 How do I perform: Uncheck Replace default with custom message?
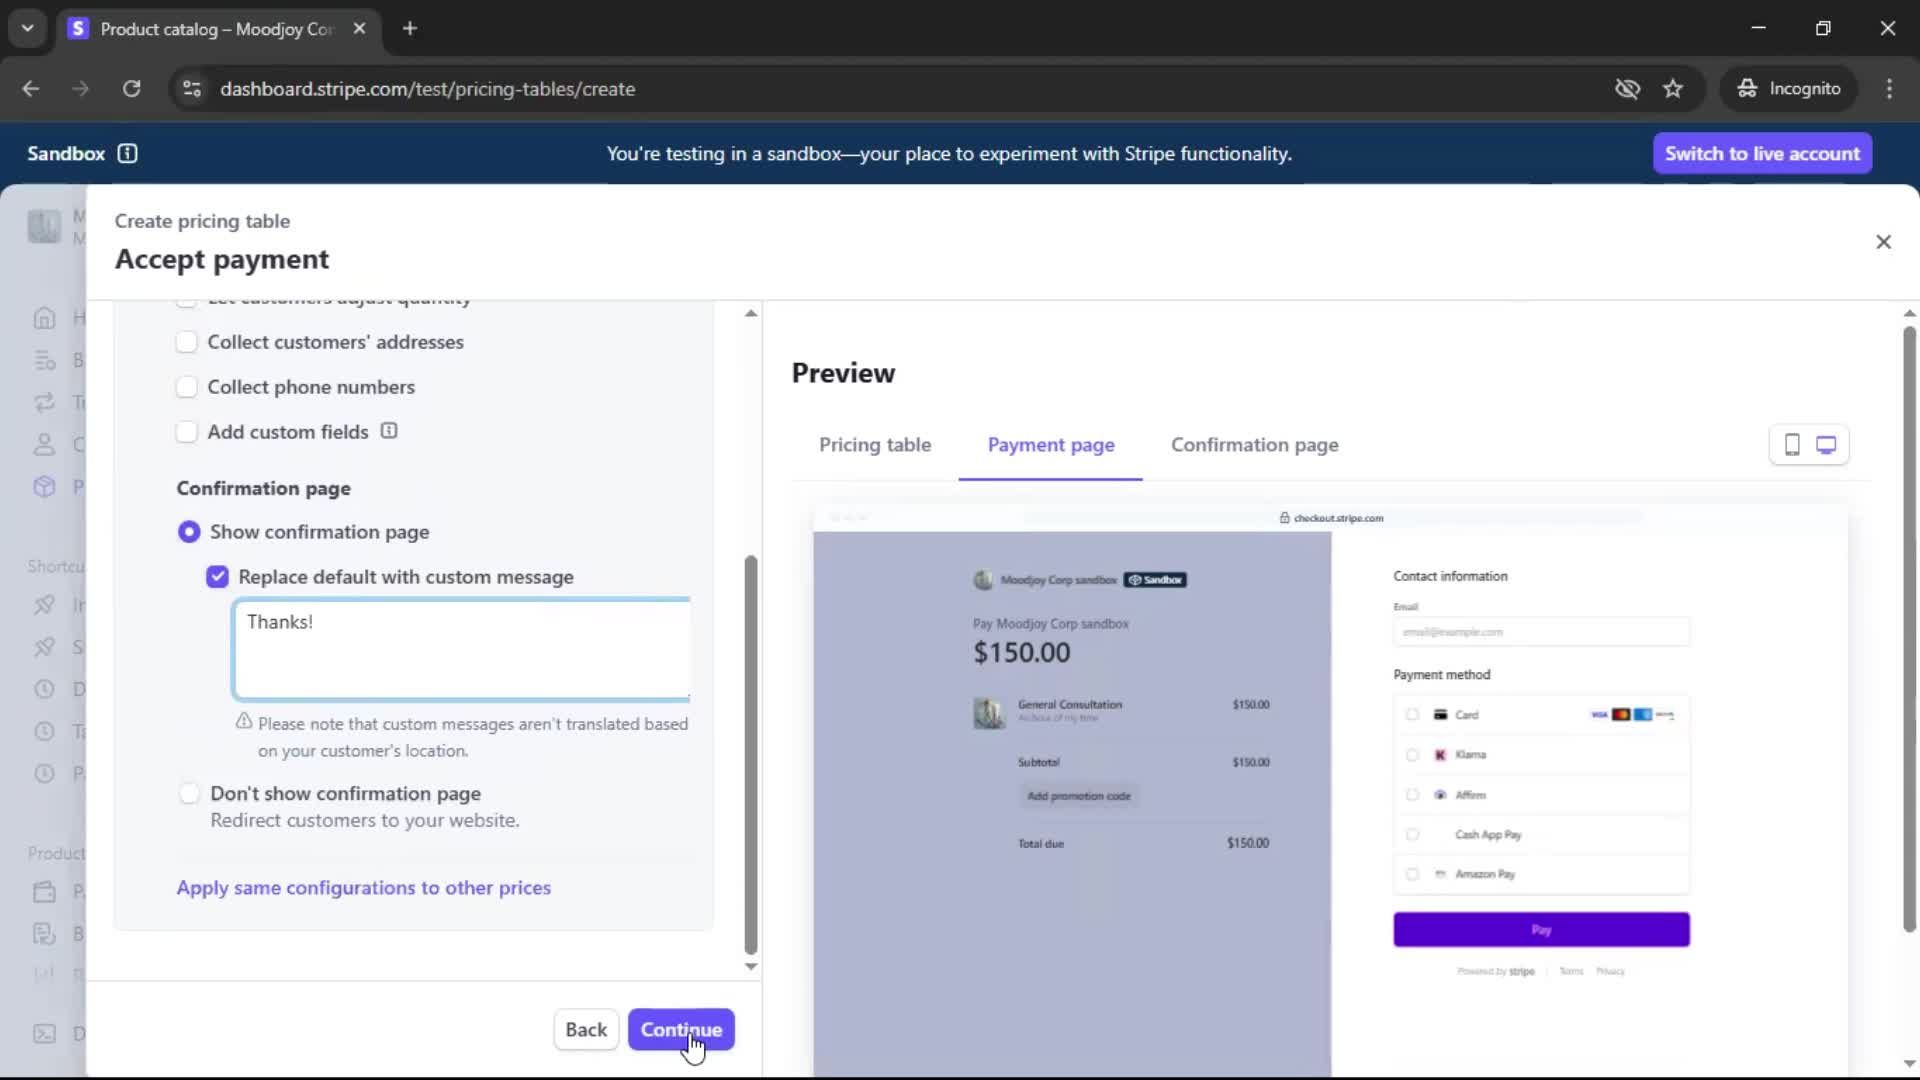pyautogui.click(x=217, y=577)
